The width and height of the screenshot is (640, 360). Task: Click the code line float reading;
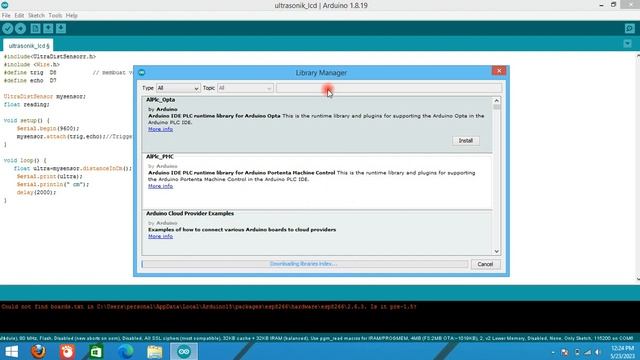[x=27, y=104]
